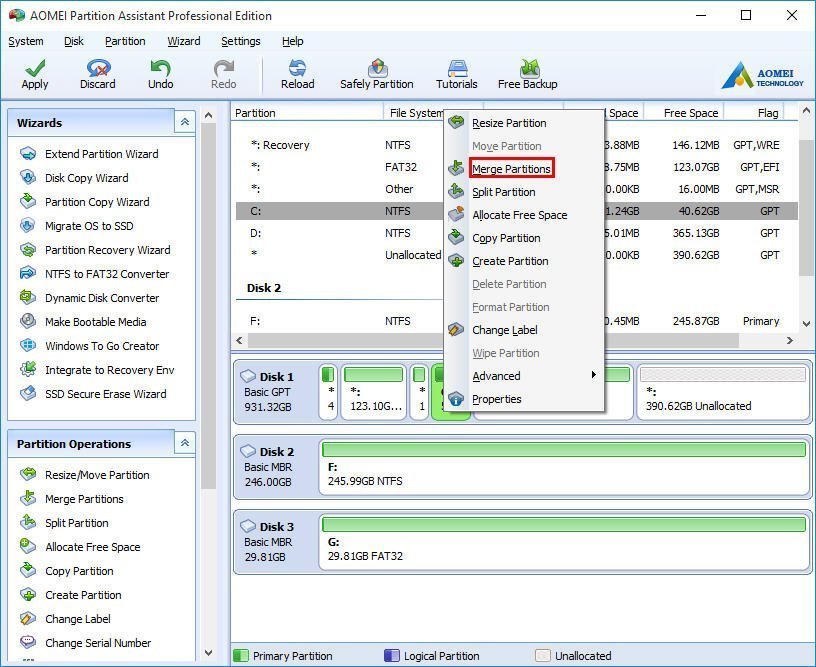Open the System menu
The width and height of the screenshot is (816, 667).
(x=26, y=41)
